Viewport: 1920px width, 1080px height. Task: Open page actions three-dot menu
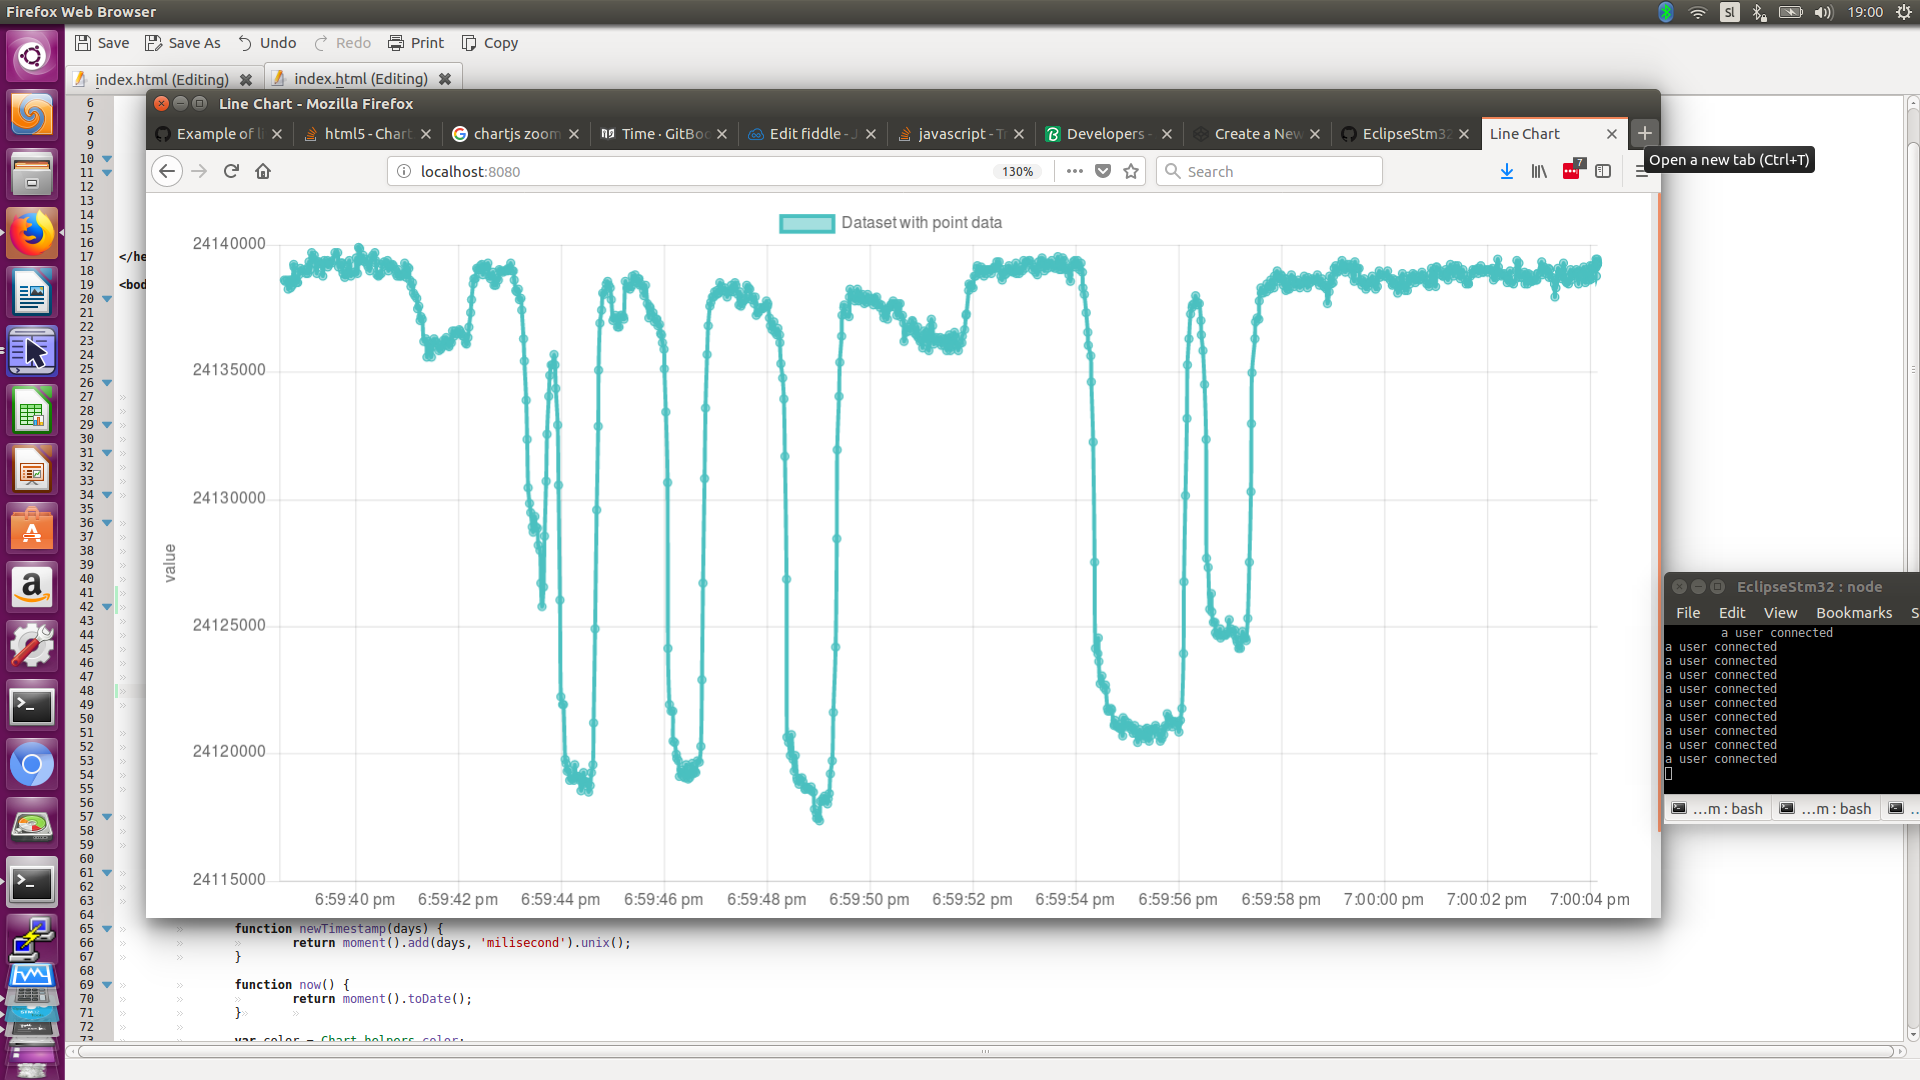tap(1075, 171)
